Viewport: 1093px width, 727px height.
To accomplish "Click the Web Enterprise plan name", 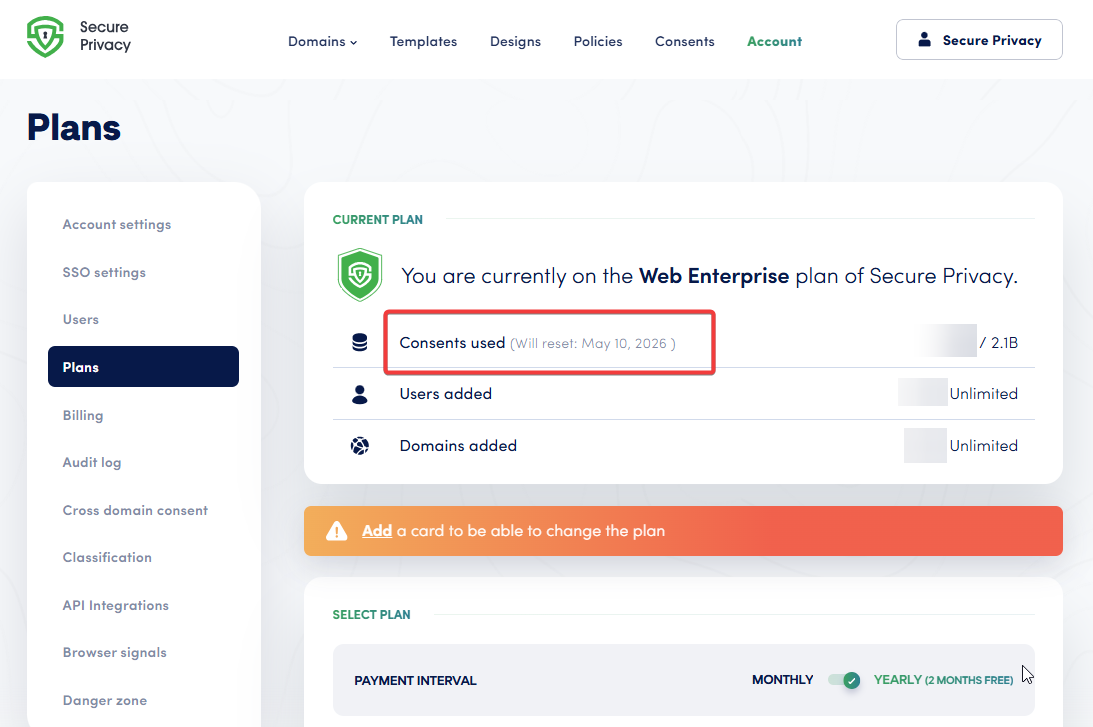I will click(714, 276).
